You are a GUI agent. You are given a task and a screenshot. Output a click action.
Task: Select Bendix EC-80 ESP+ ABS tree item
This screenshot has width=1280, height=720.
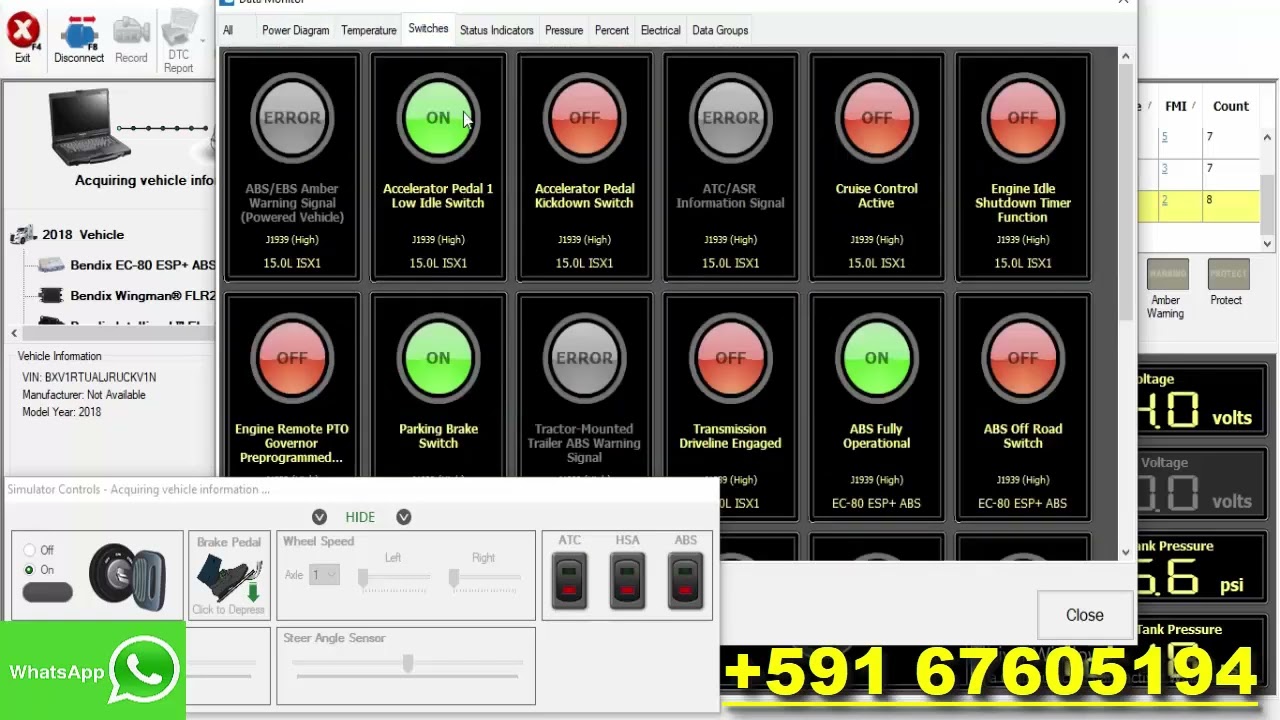(142, 265)
